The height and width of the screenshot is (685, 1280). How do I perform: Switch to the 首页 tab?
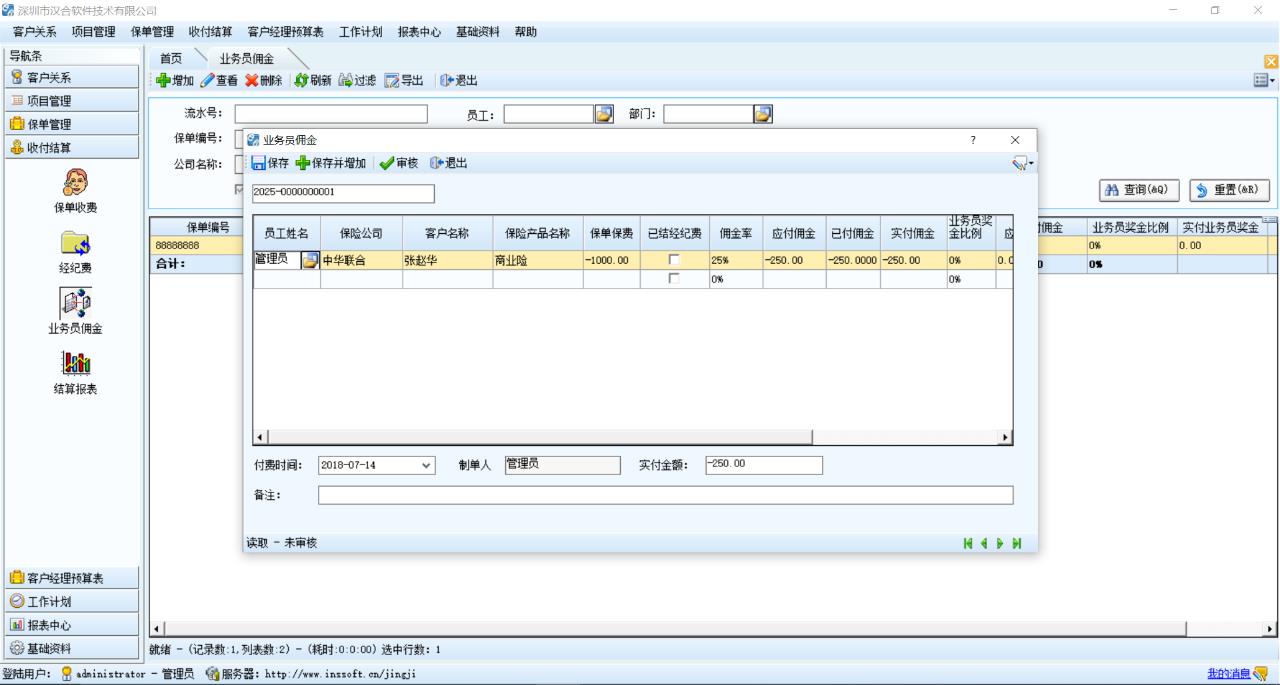click(x=171, y=59)
